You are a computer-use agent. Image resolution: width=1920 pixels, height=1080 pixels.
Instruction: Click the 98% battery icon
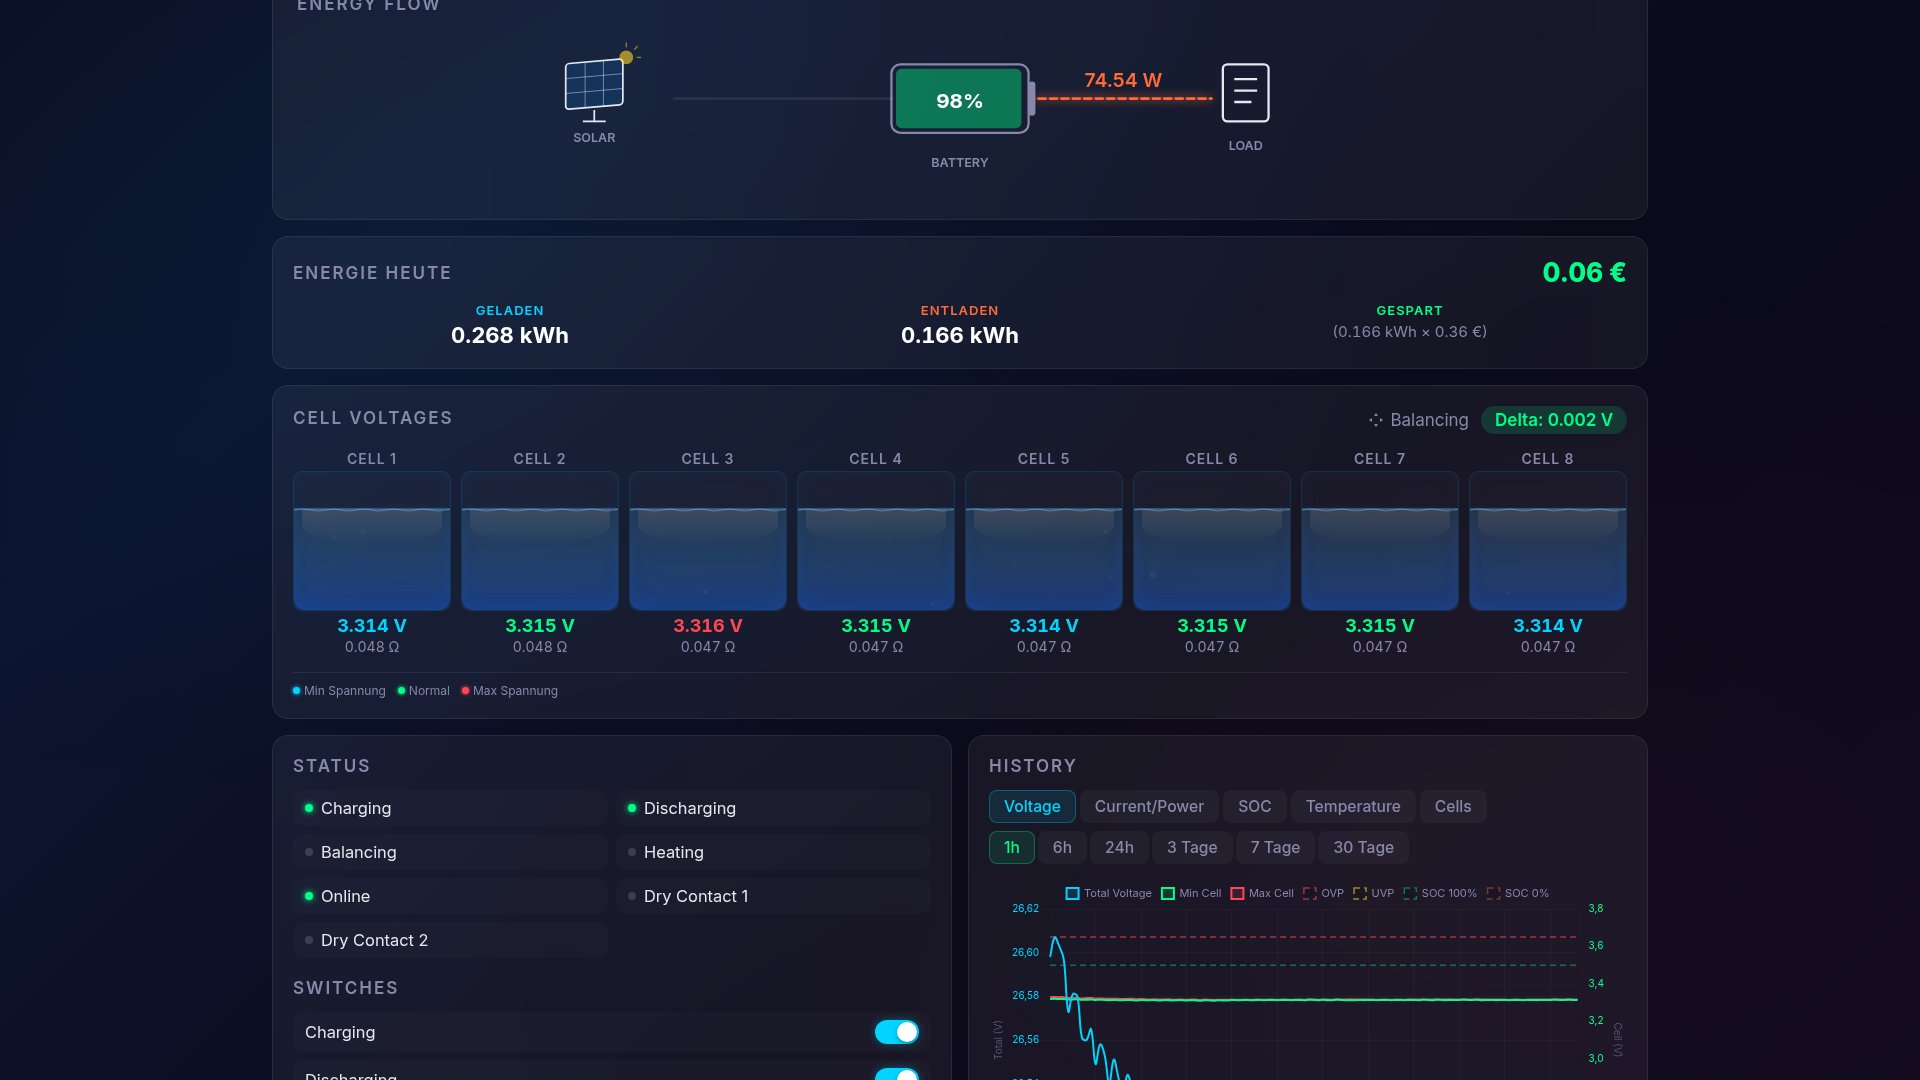pyautogui.click(x=959, y=99)
